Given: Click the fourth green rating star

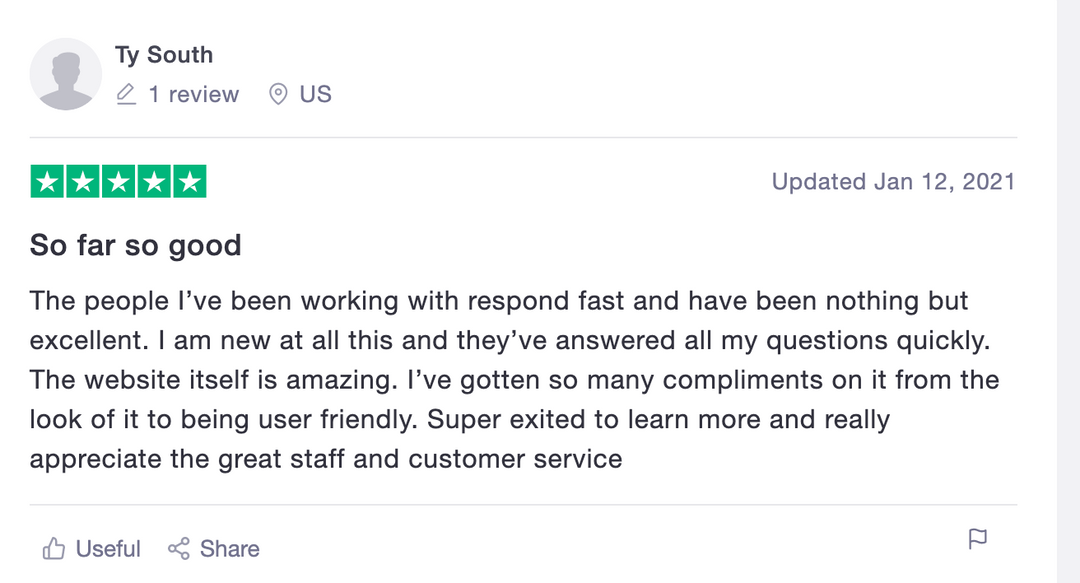Looking at the screenshot, I should pyautogui.click(x=154, y=182).
